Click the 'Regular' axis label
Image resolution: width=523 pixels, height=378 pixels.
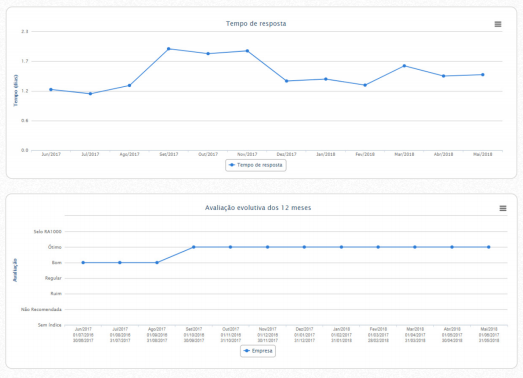pyautogui.click(x=53, y=278)
